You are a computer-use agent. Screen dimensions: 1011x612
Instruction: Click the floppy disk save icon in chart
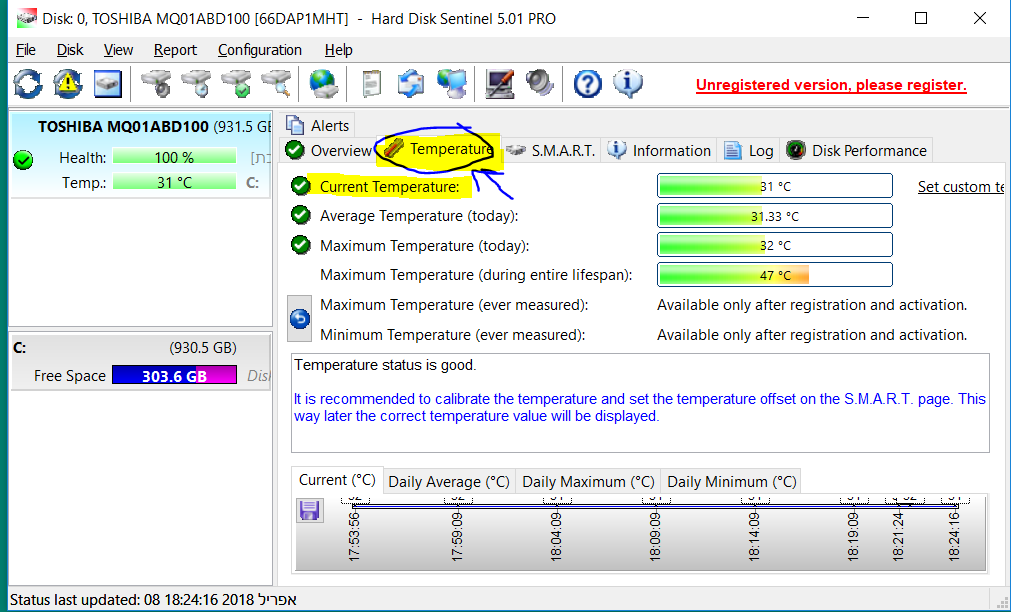(309, 510)
